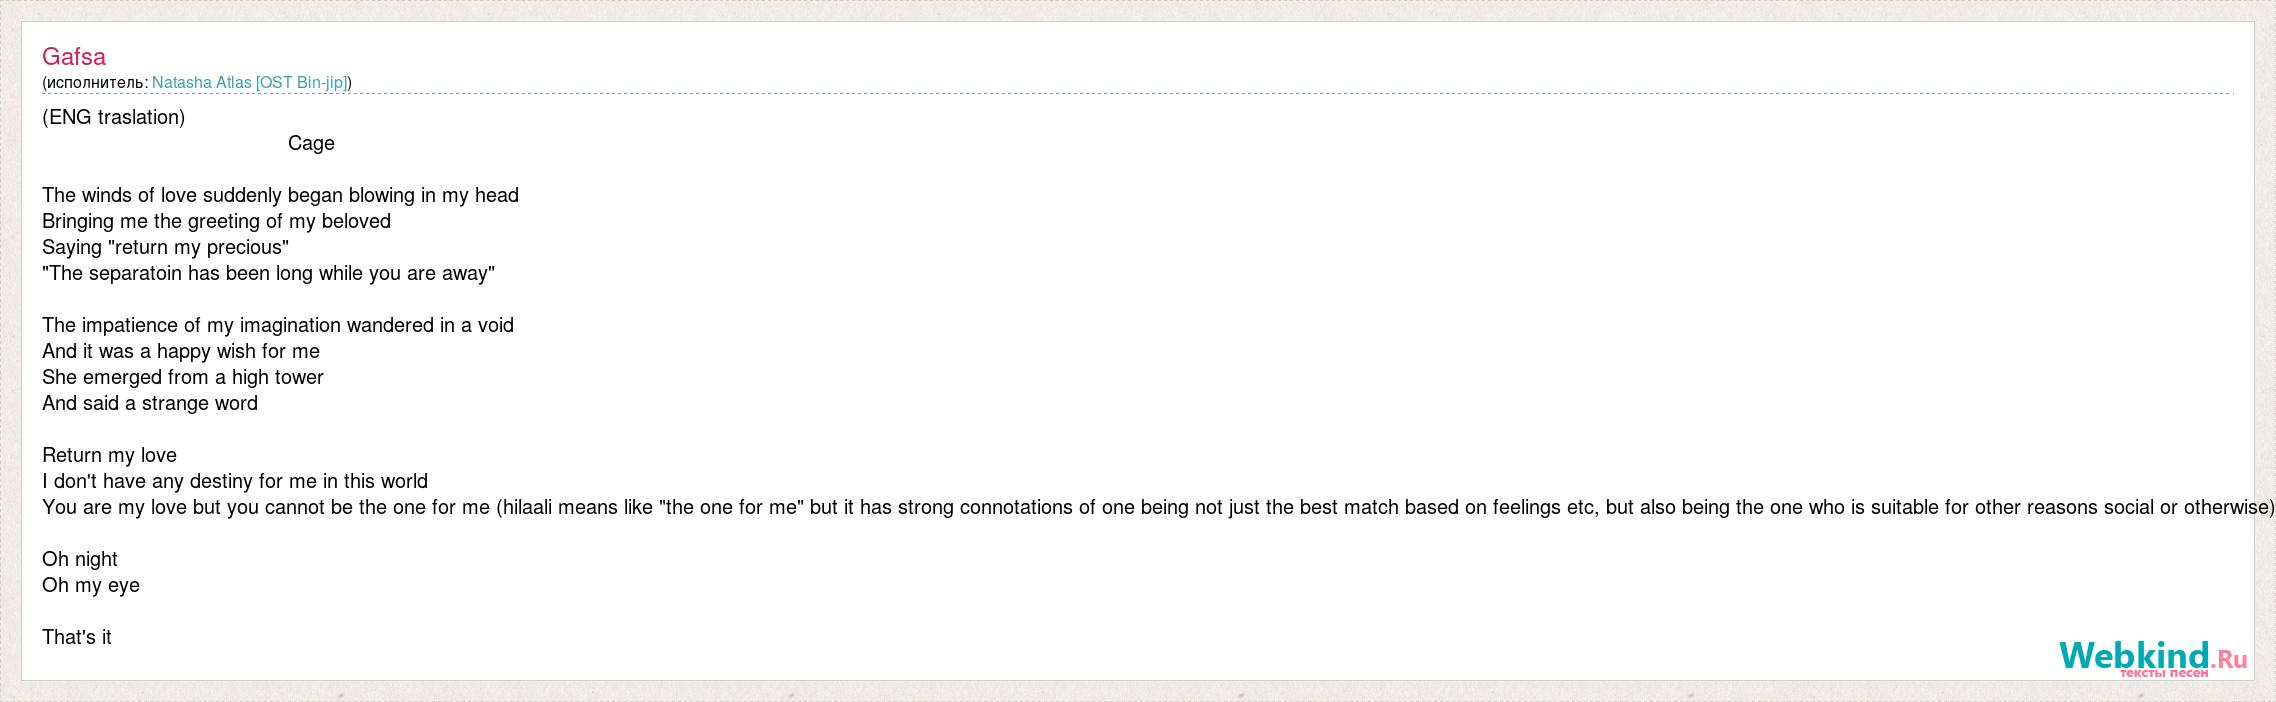Open Natasha Atlas [OST Bin-jip] artist link
Image resolution: width=2276 pixels, height=702 pixels.
coord(249,83)
